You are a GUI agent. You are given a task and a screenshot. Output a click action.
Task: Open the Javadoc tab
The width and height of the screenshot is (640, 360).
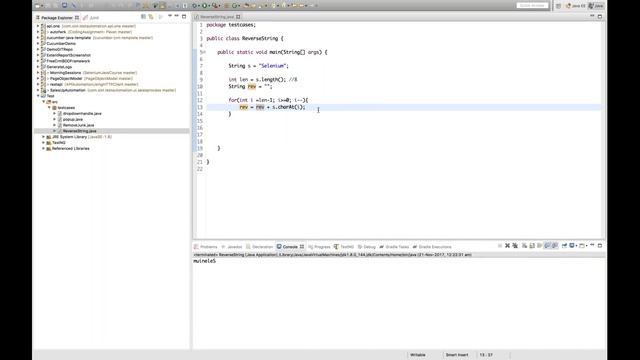pos(232,247)
